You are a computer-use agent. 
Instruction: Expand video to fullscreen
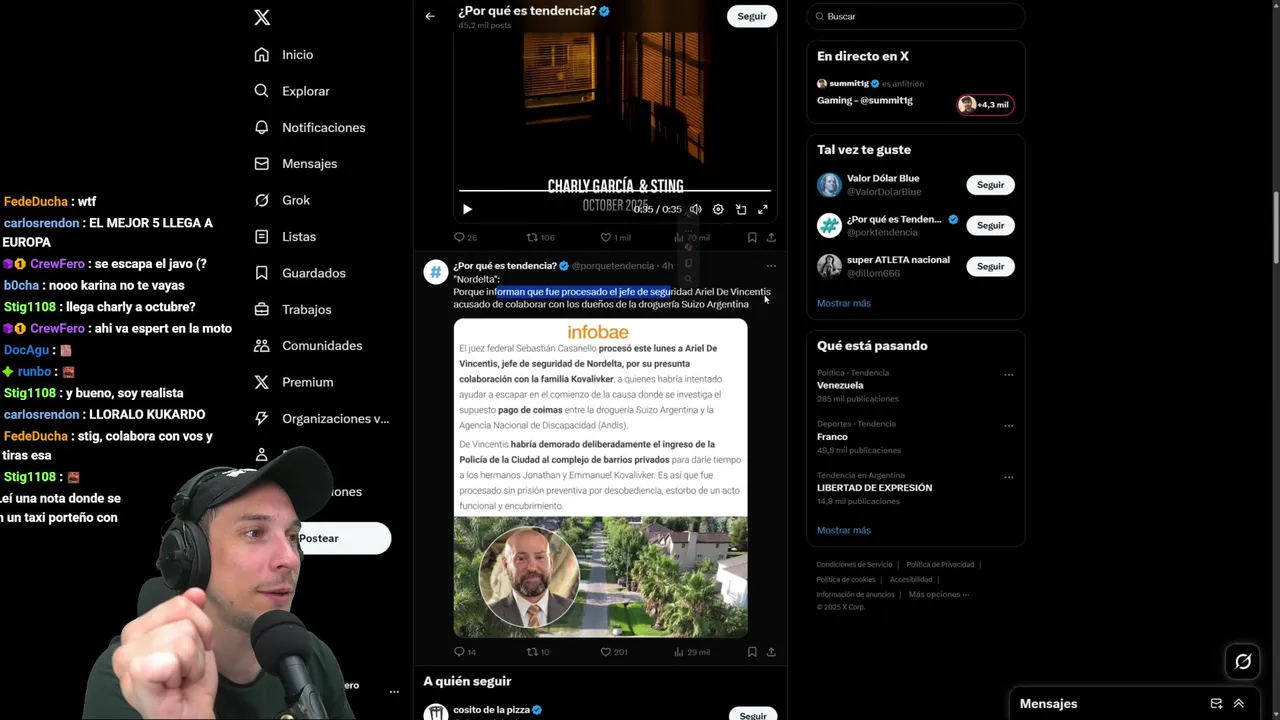(x=763, y=210)
